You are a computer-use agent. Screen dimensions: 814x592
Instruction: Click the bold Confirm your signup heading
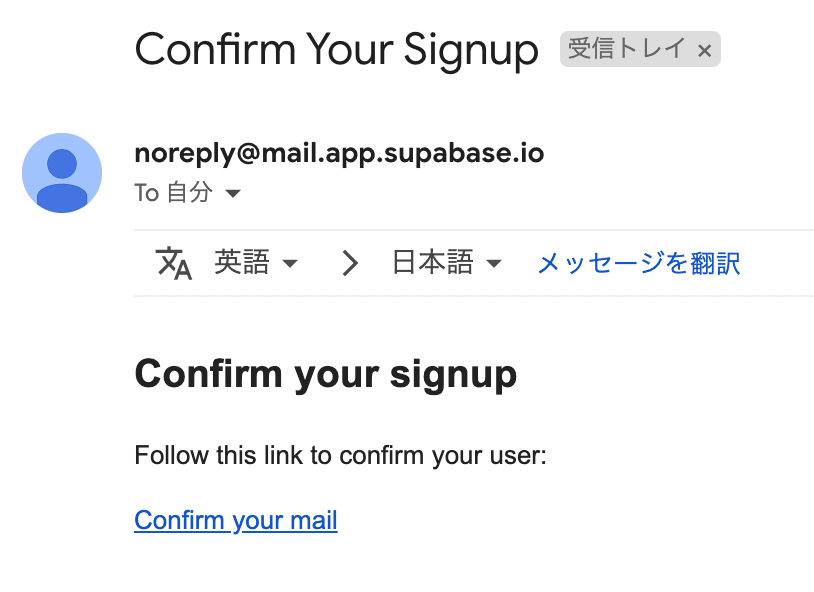pos(325,375)
